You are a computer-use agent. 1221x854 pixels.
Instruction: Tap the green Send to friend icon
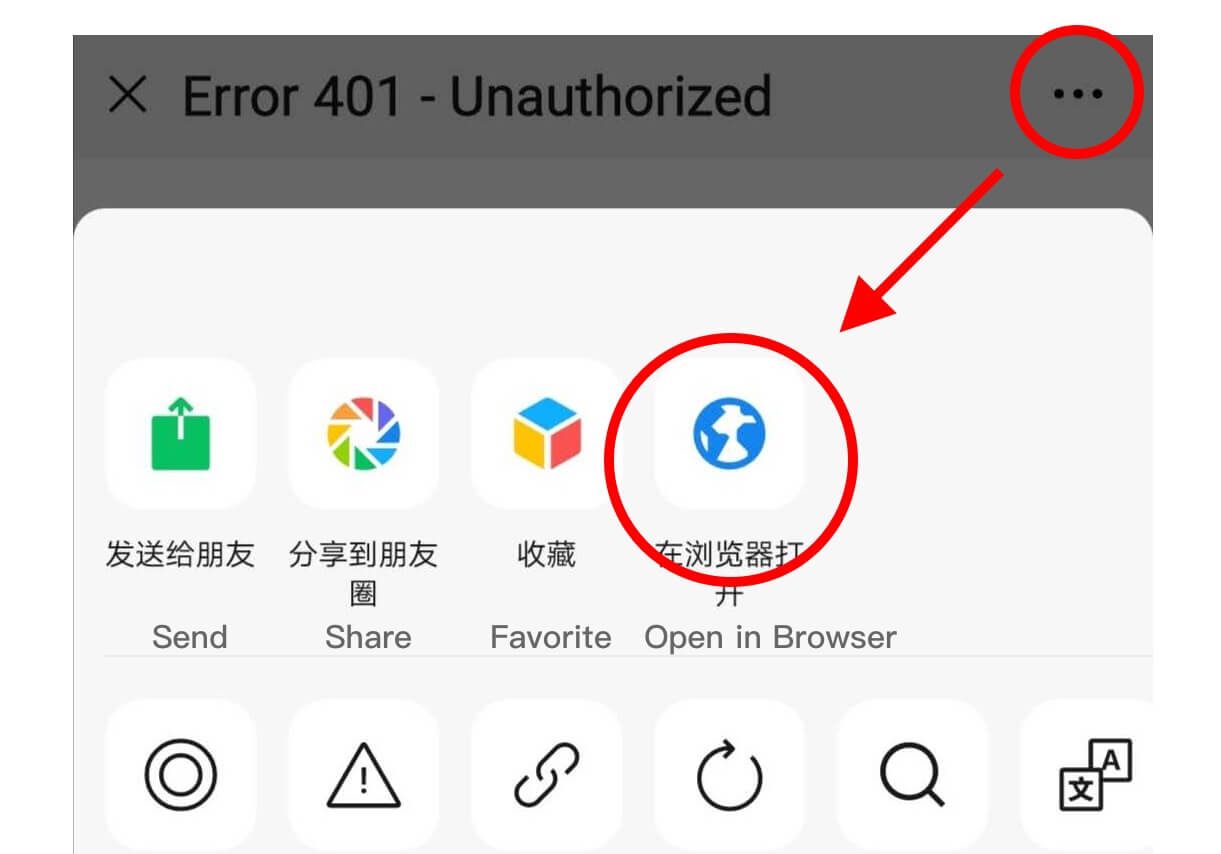click(181, 434)
